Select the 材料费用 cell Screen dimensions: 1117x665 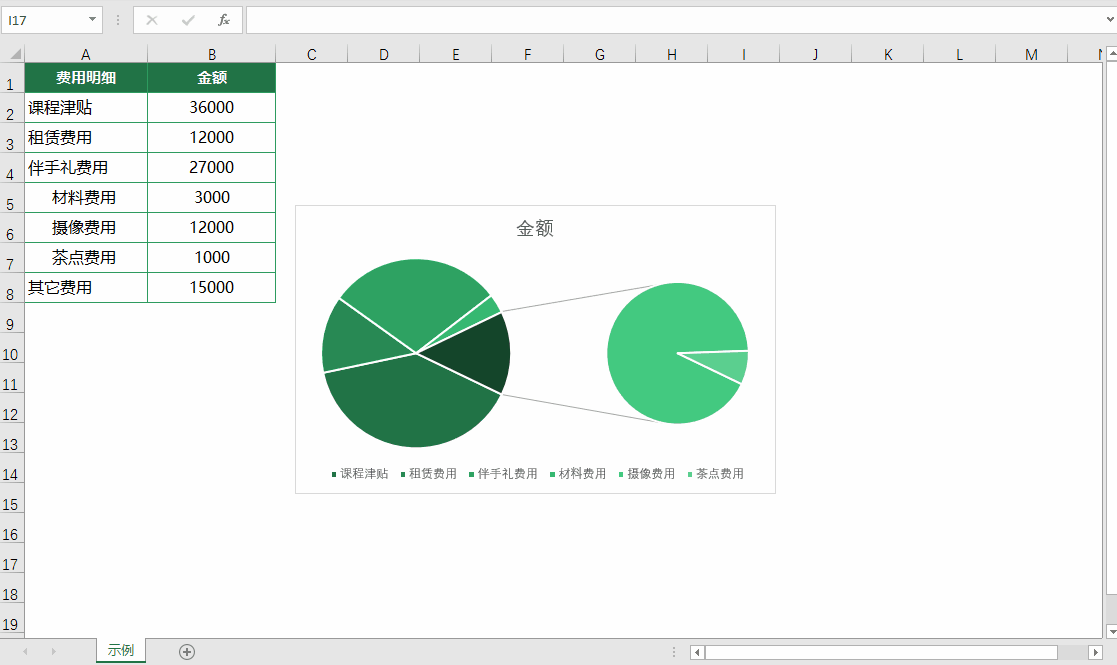85,197
